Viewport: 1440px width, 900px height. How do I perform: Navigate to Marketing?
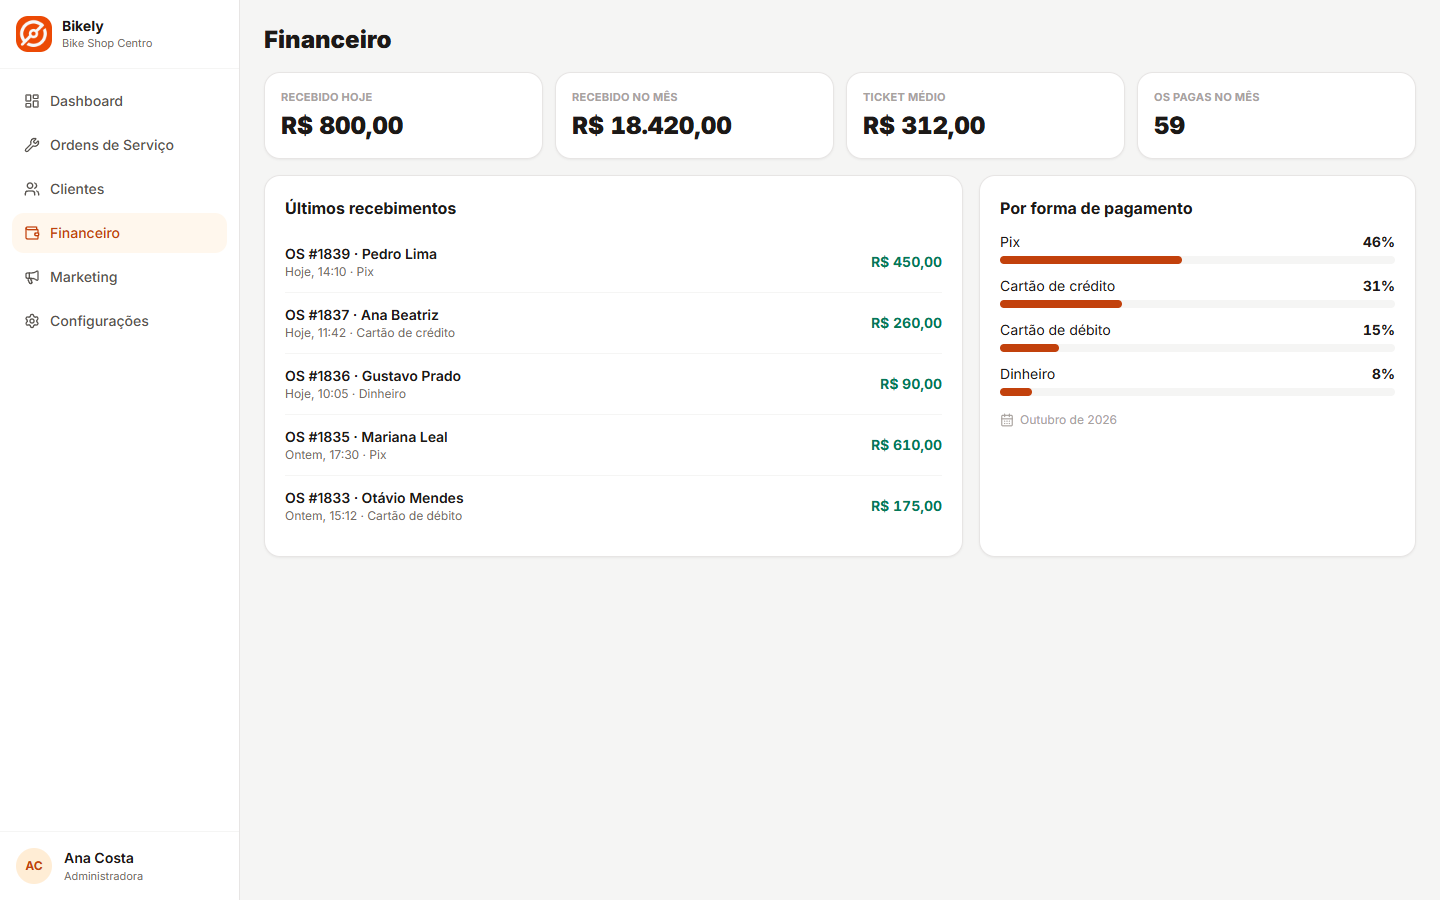120,277
